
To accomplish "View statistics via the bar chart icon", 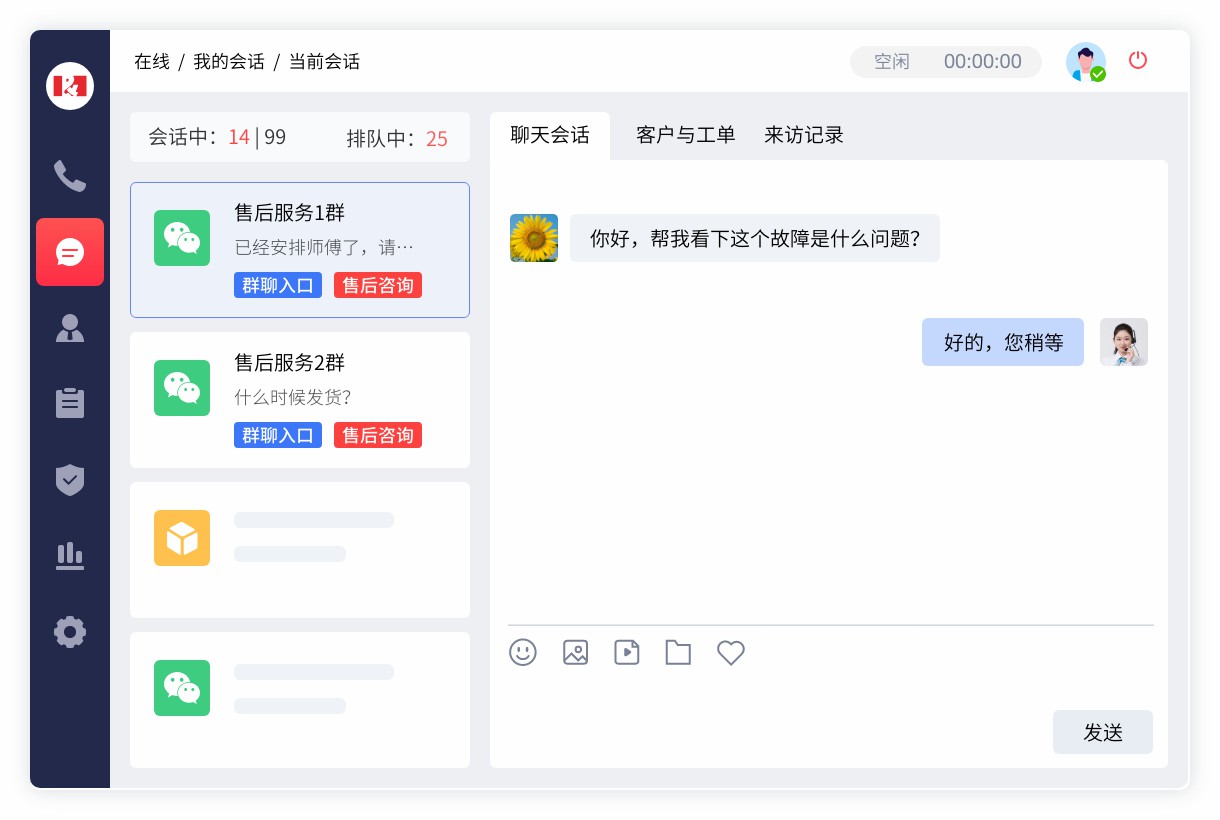I will (70, 556).
